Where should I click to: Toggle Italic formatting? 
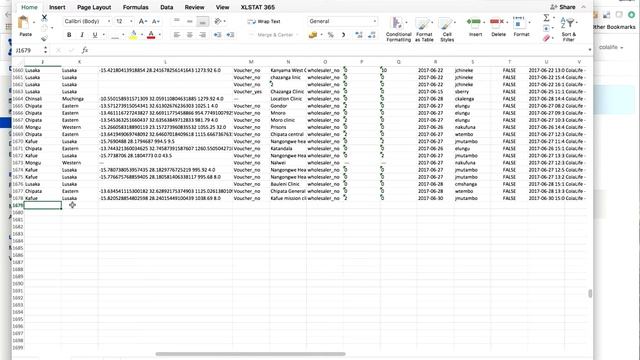coord(82,35)
